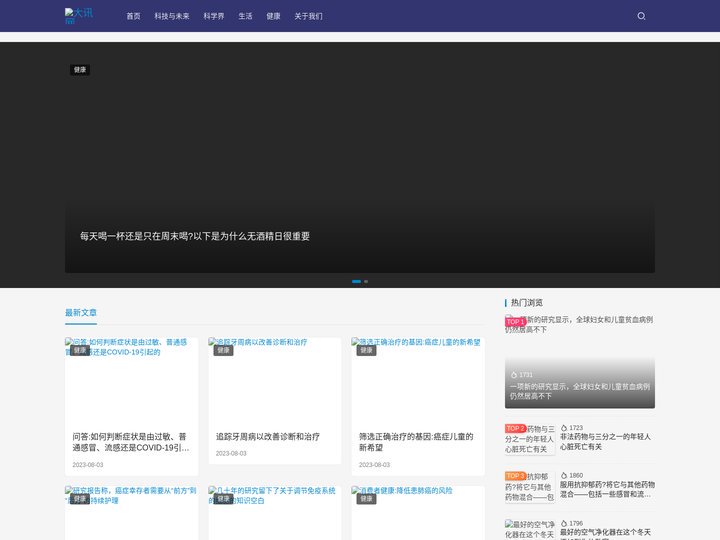Select the 健康 navigation item
Image resolution: width=720 pixels, height=540 pixels.
click(x=273, y=16)
